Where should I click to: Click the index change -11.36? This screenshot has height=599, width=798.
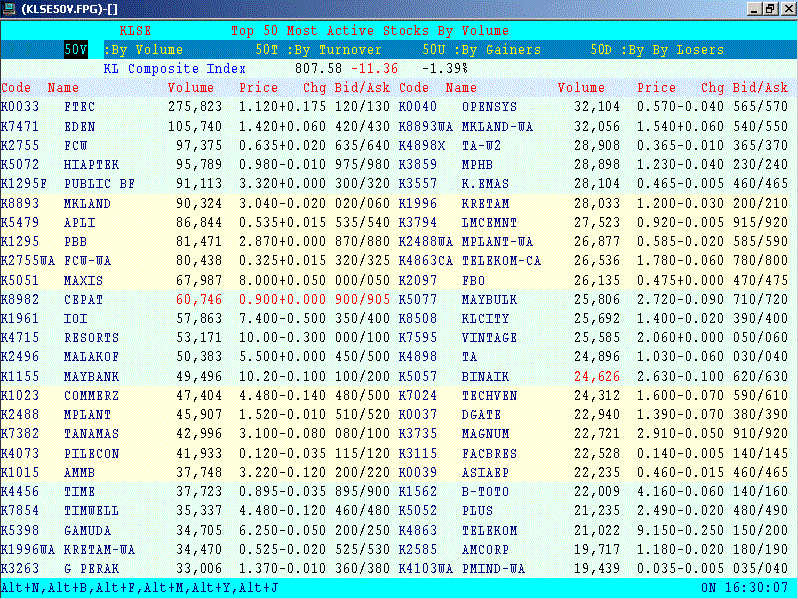[x=375, y=69]
